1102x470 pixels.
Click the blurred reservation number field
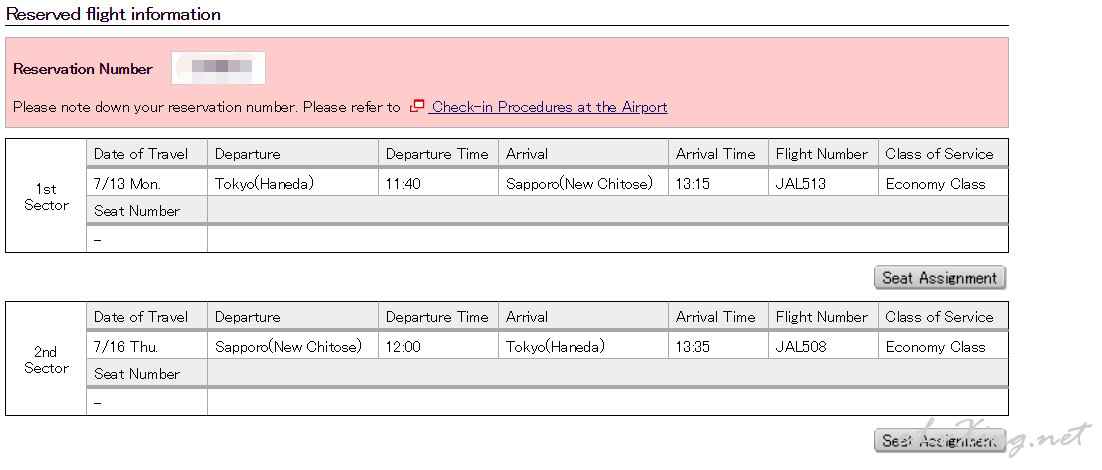219,68
